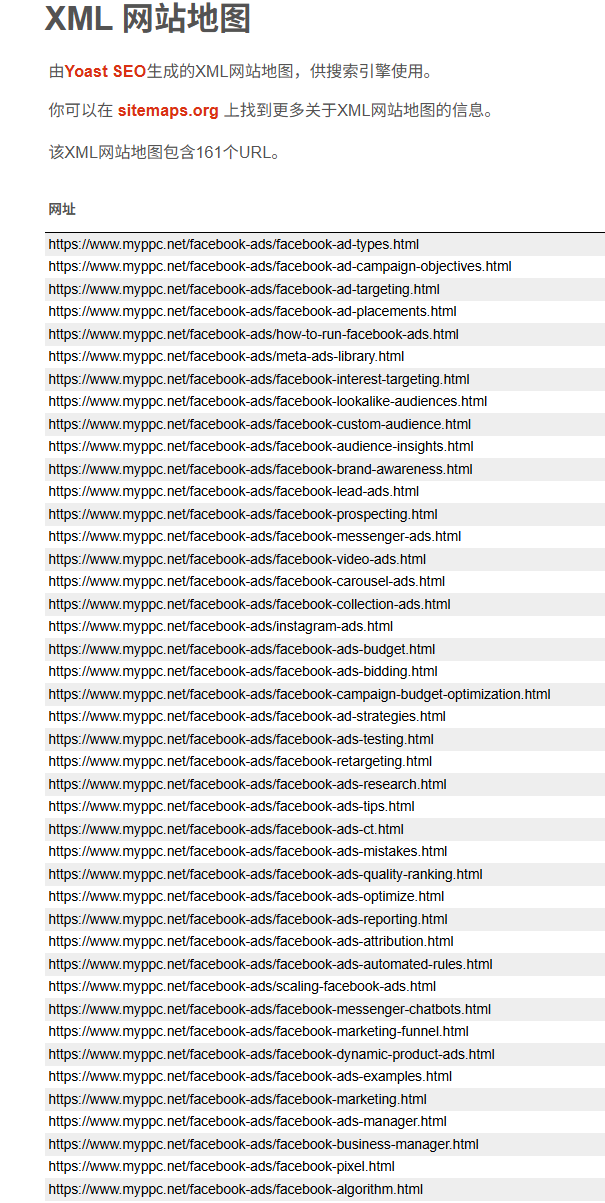The height and width of the screenshot is (1203, 605).
Task: Open the facebook-ads-testing.html URL
Action: point(241,739)
